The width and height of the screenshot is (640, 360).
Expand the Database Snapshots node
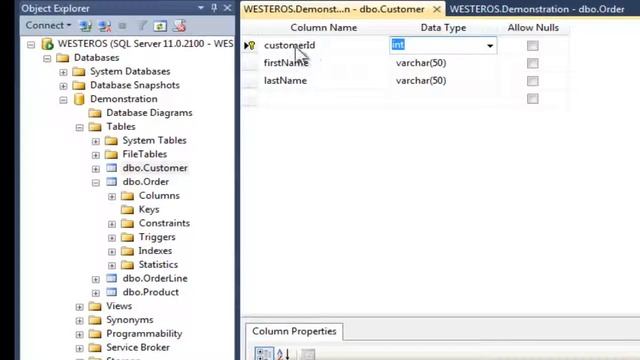(63, 86)
